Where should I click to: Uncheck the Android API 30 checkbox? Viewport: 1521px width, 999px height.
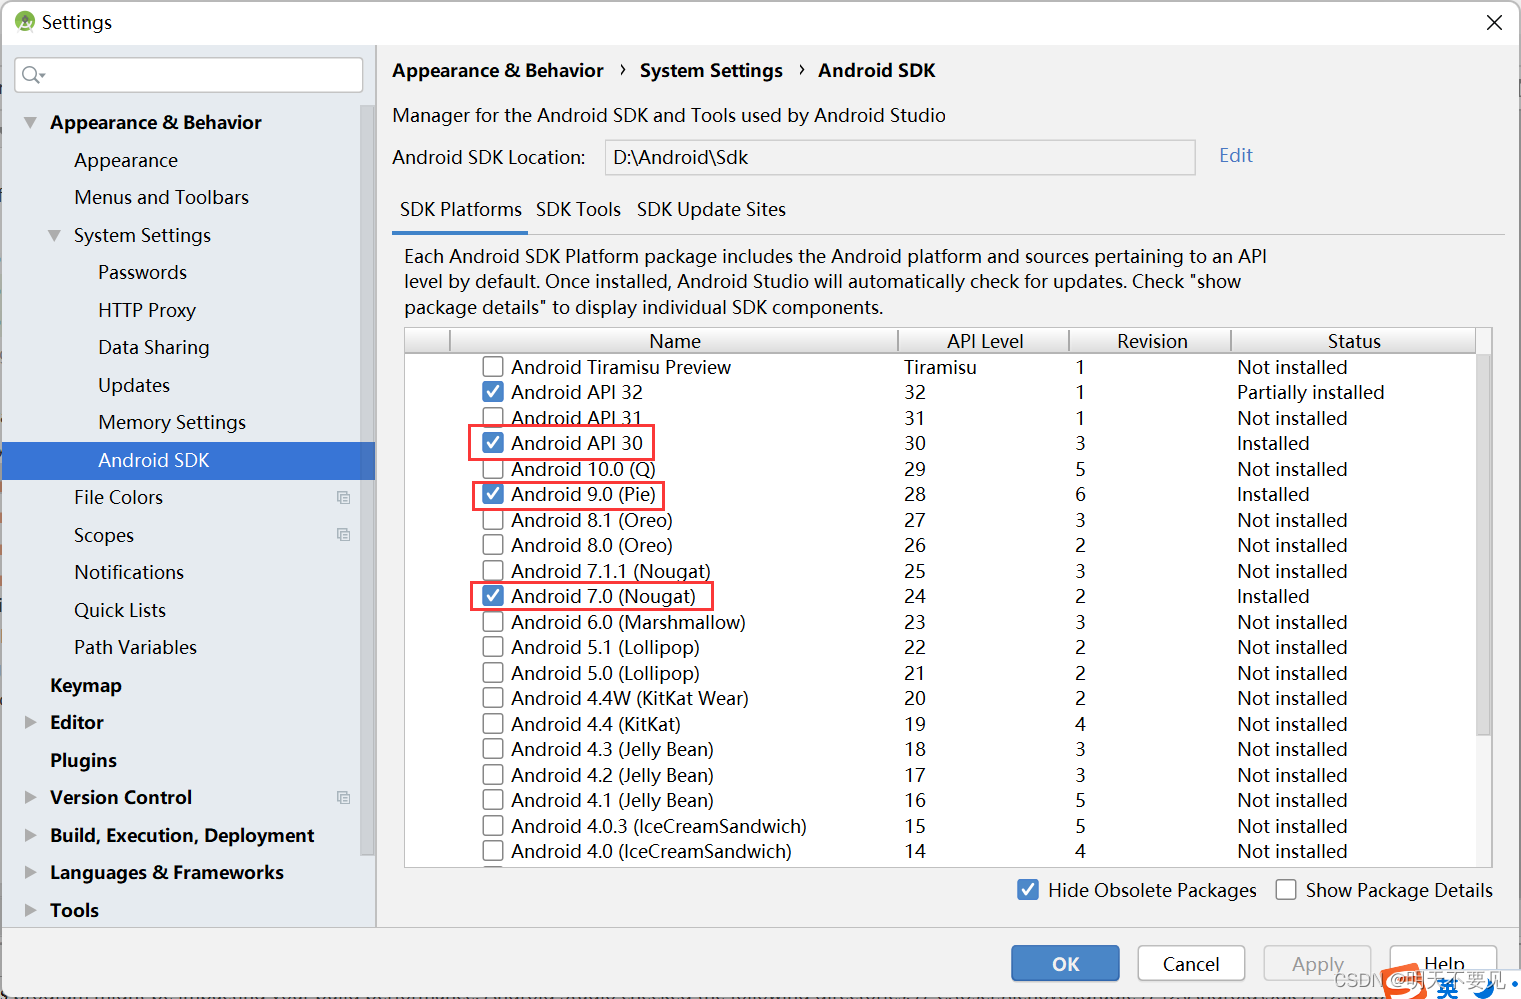point(493,443)
